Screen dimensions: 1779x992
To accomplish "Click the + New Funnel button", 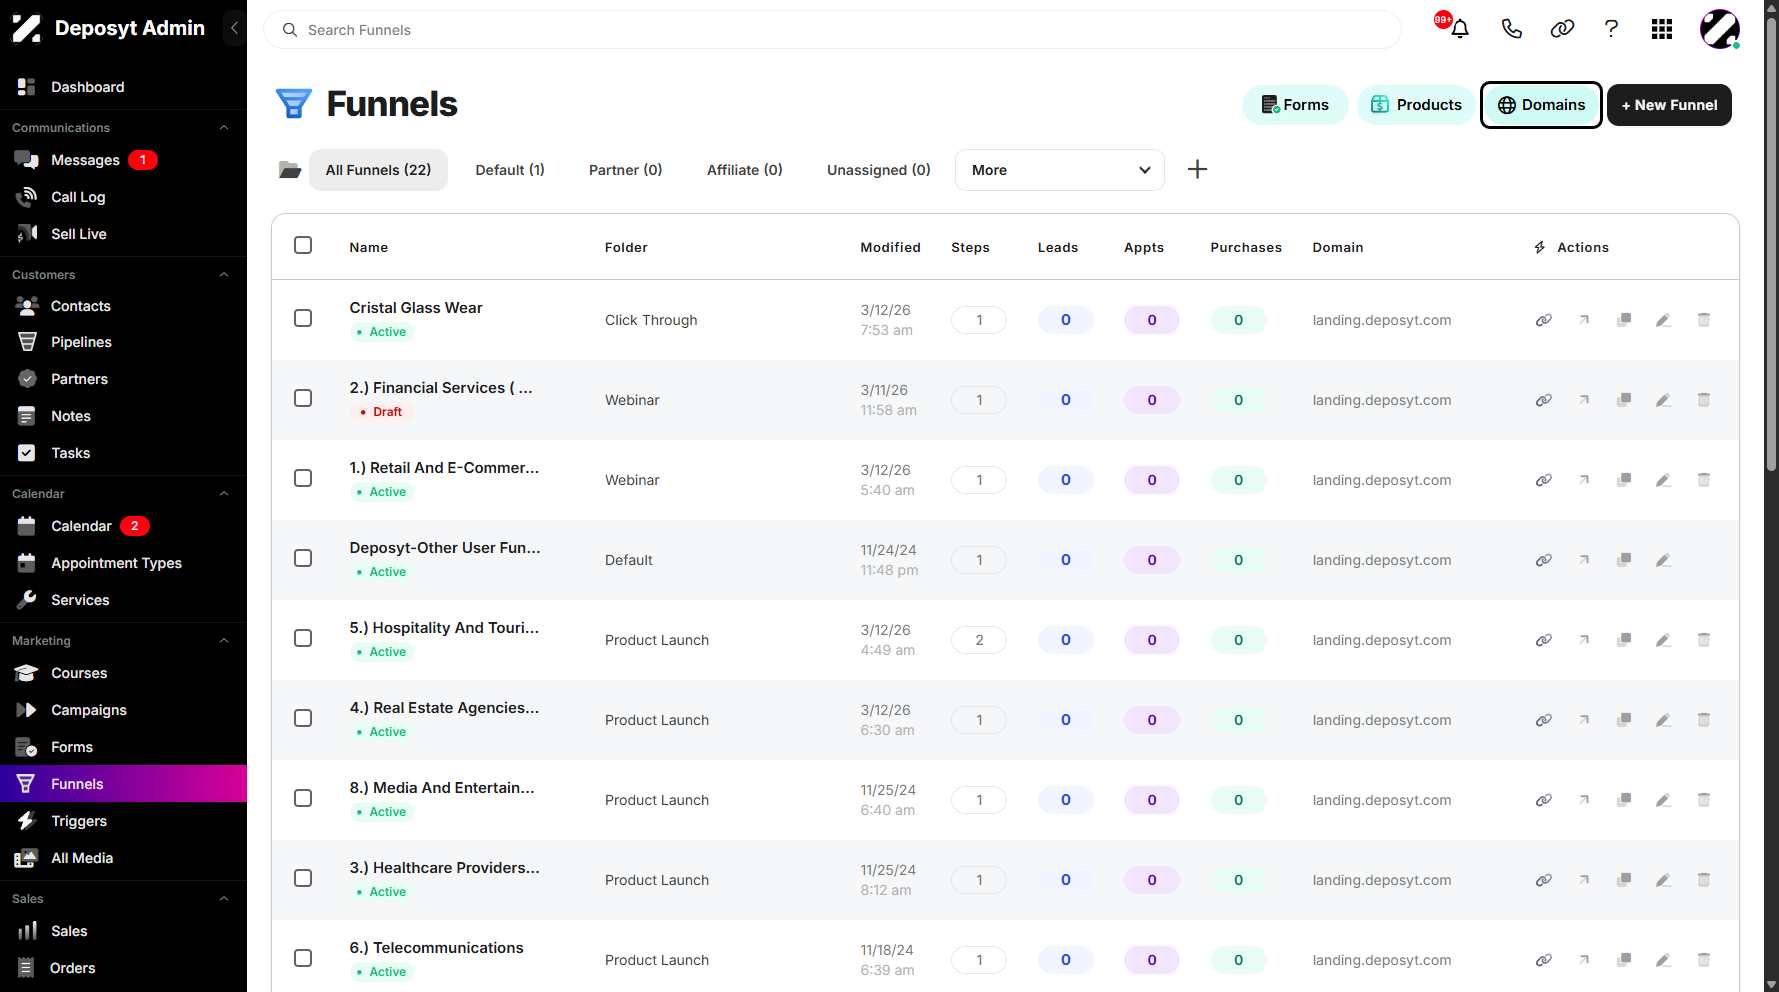I will 1669,105.
